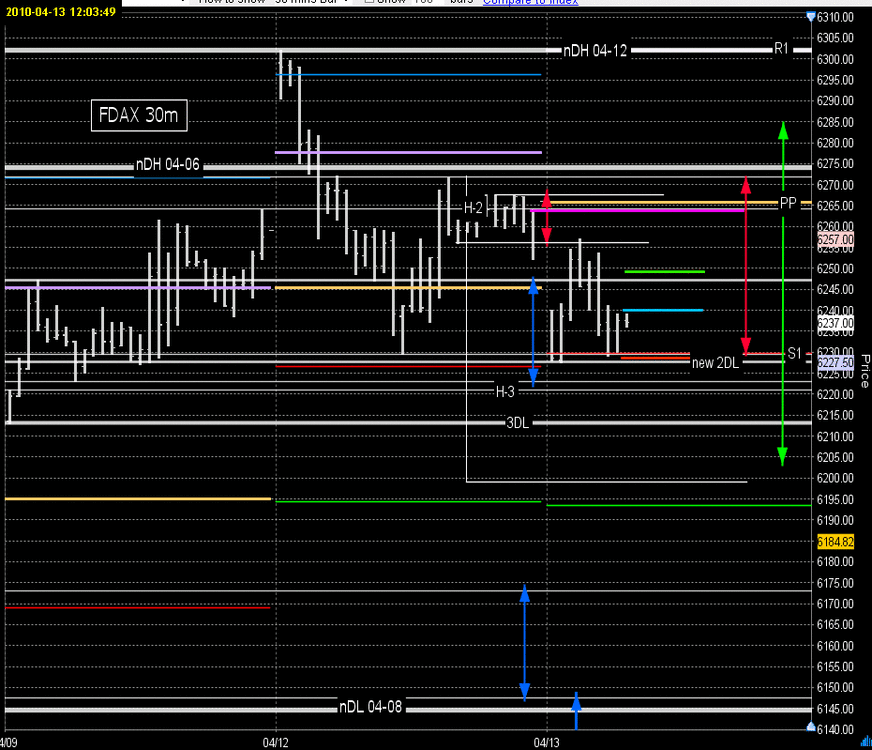
Task: Select the short green line near 6249
Action: (x=665, y=271)
